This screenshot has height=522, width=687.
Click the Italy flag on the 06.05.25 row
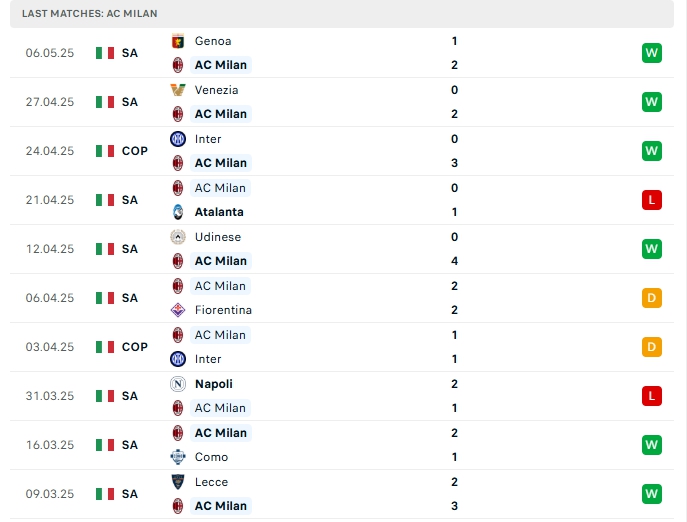coord(105,53)
